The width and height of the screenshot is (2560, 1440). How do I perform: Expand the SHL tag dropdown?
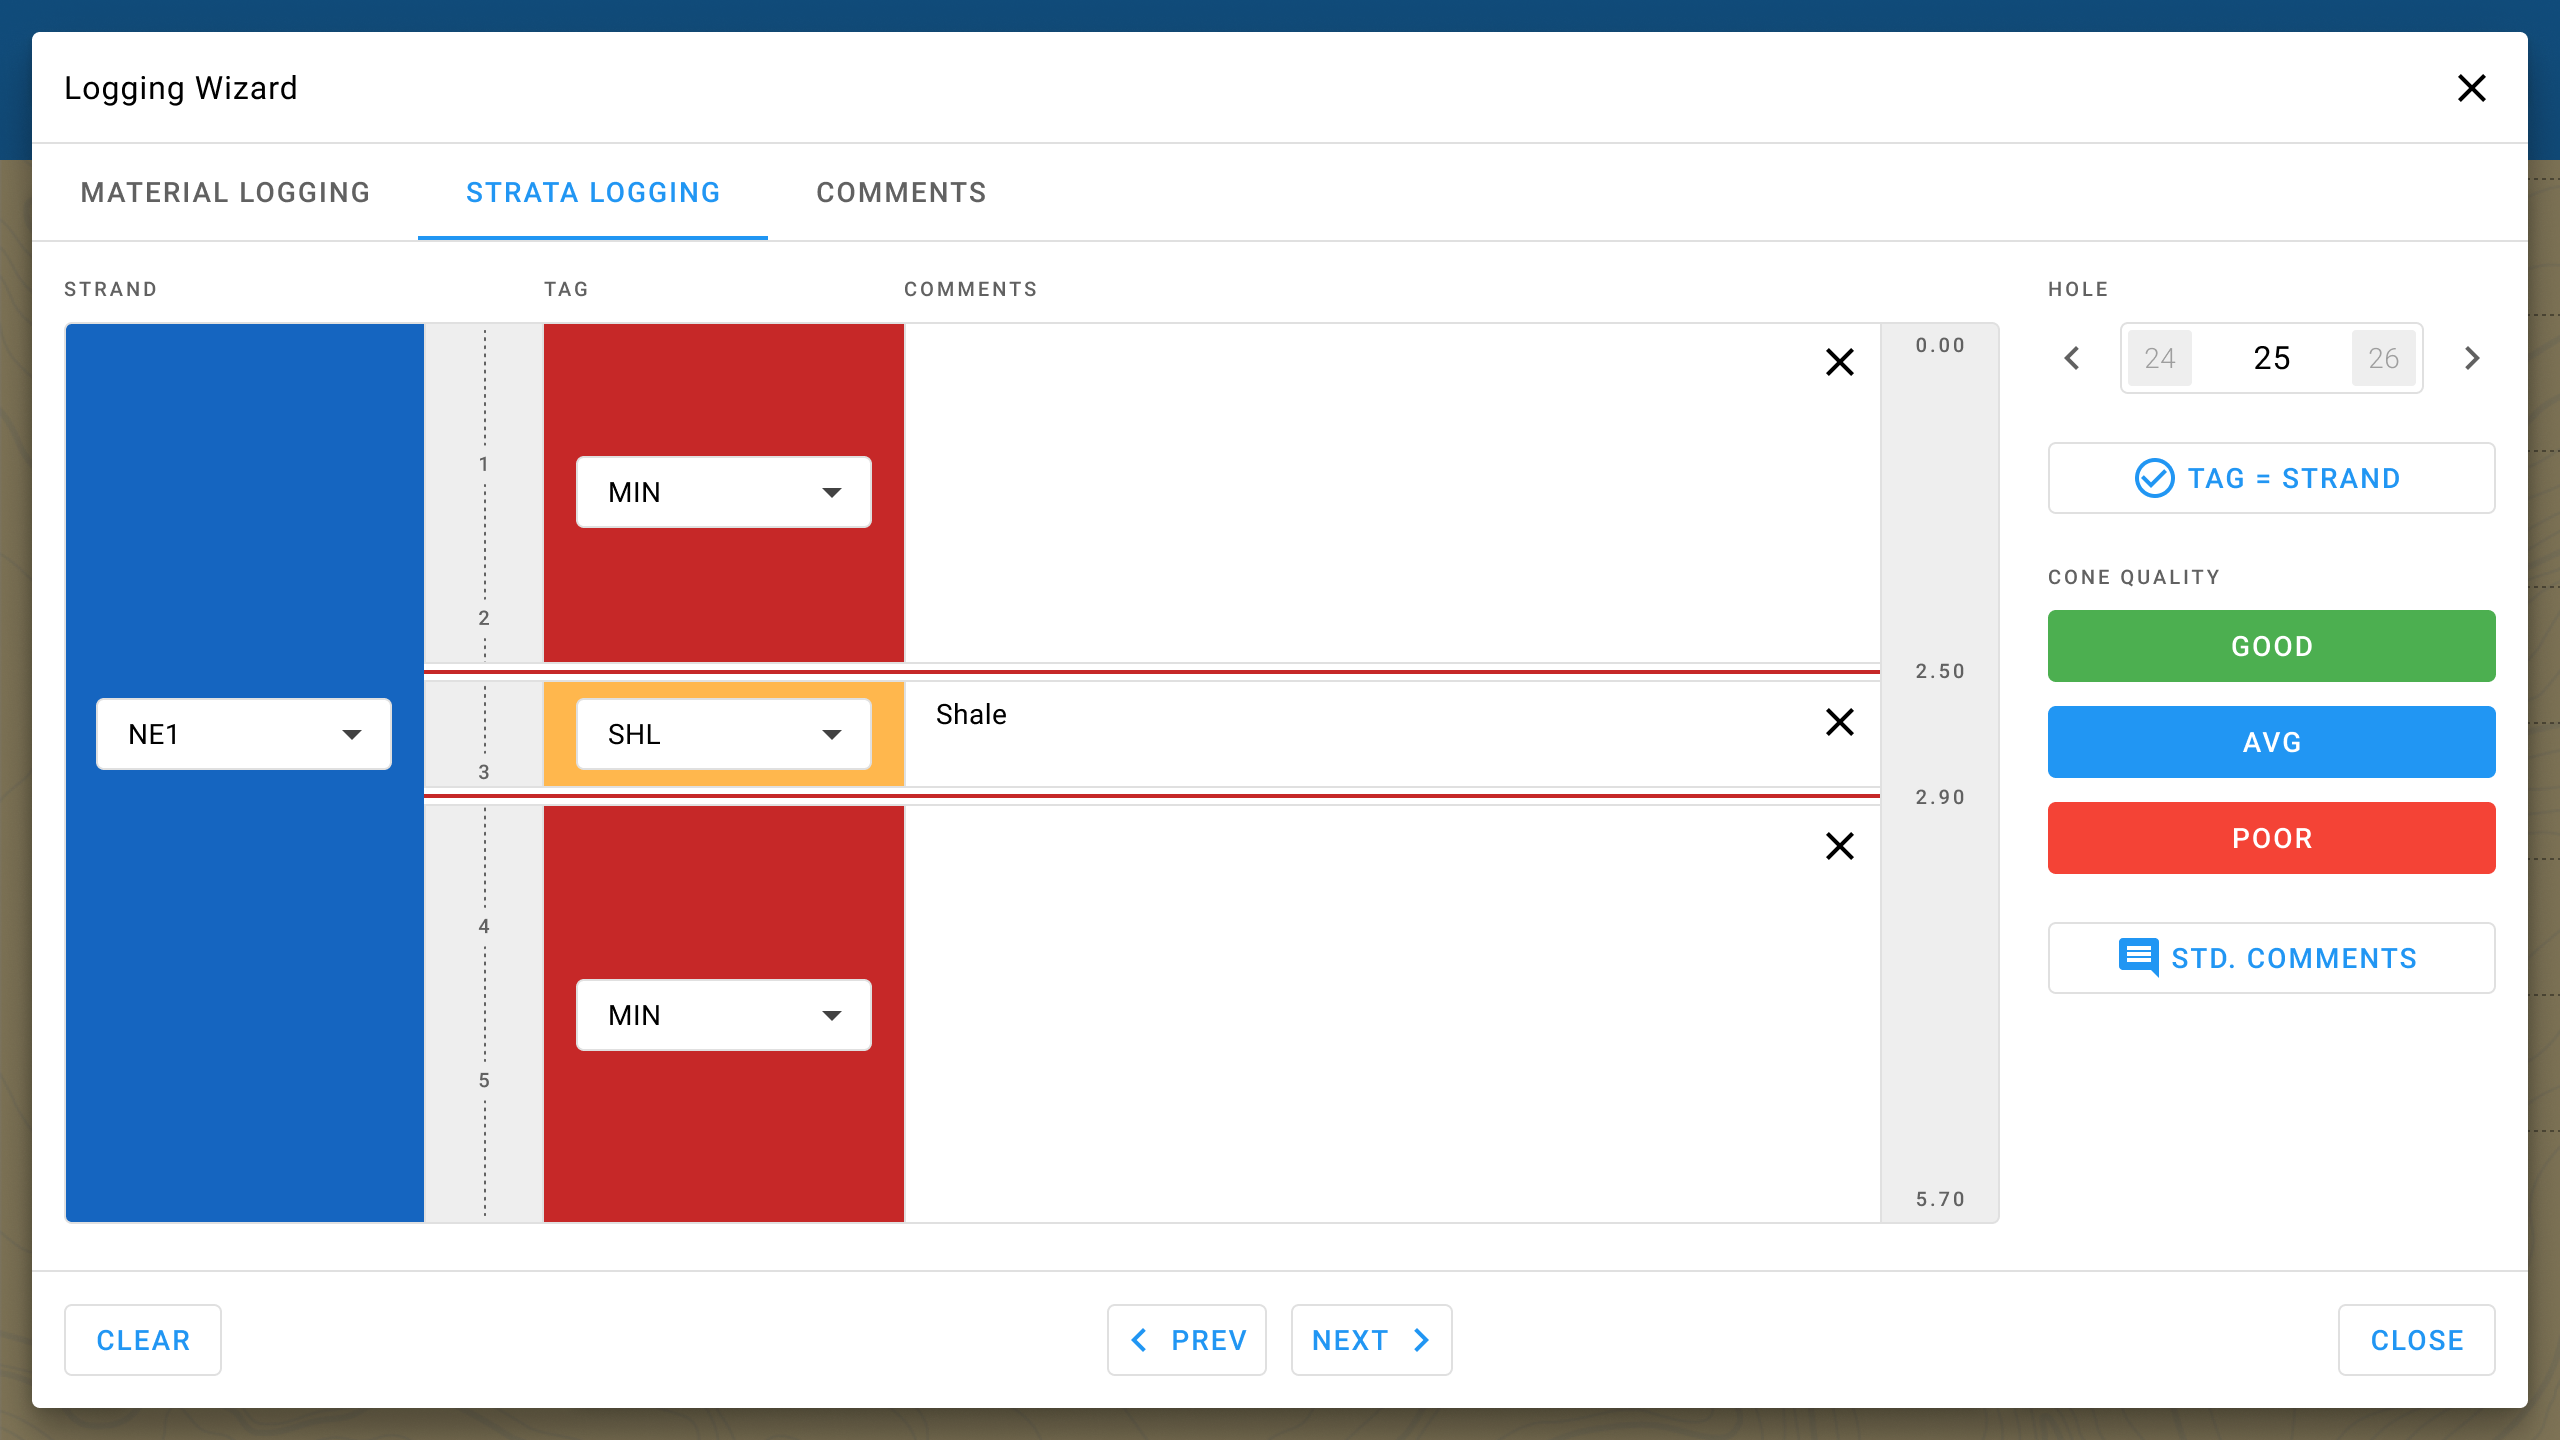click(723, 734)
